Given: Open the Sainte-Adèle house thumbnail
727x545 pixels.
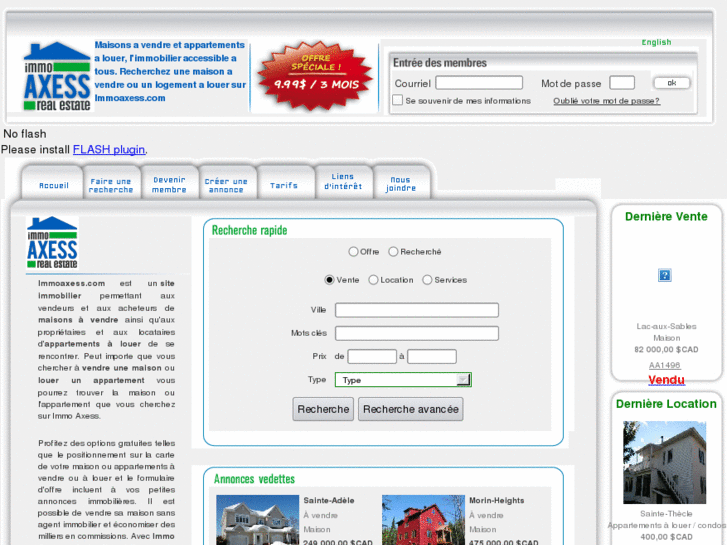Looking at the screenshot, I should [257, 520].
